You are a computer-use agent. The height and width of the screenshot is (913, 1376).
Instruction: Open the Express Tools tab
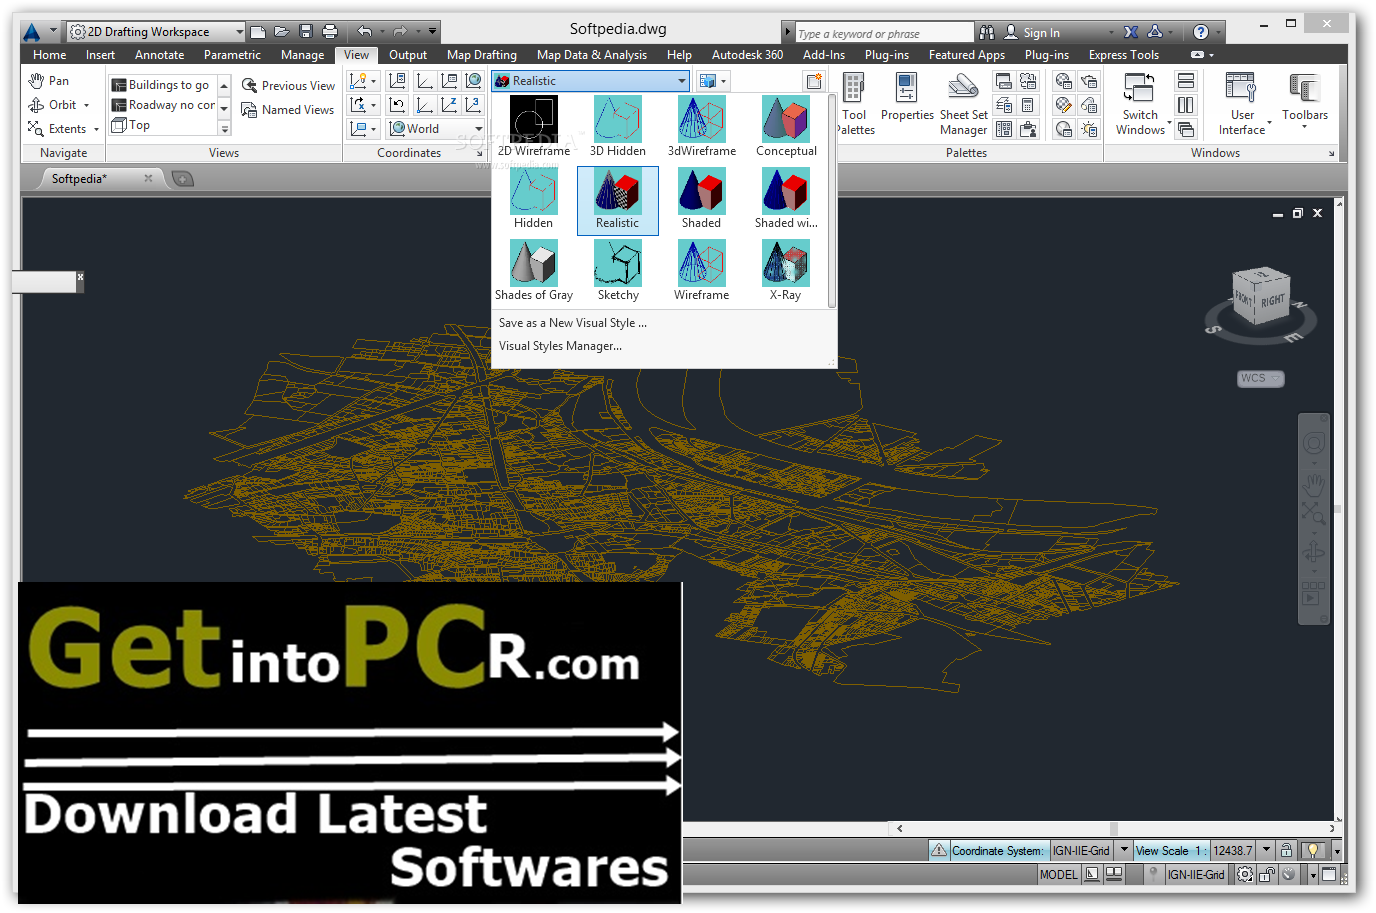[x=1124, y=55]
